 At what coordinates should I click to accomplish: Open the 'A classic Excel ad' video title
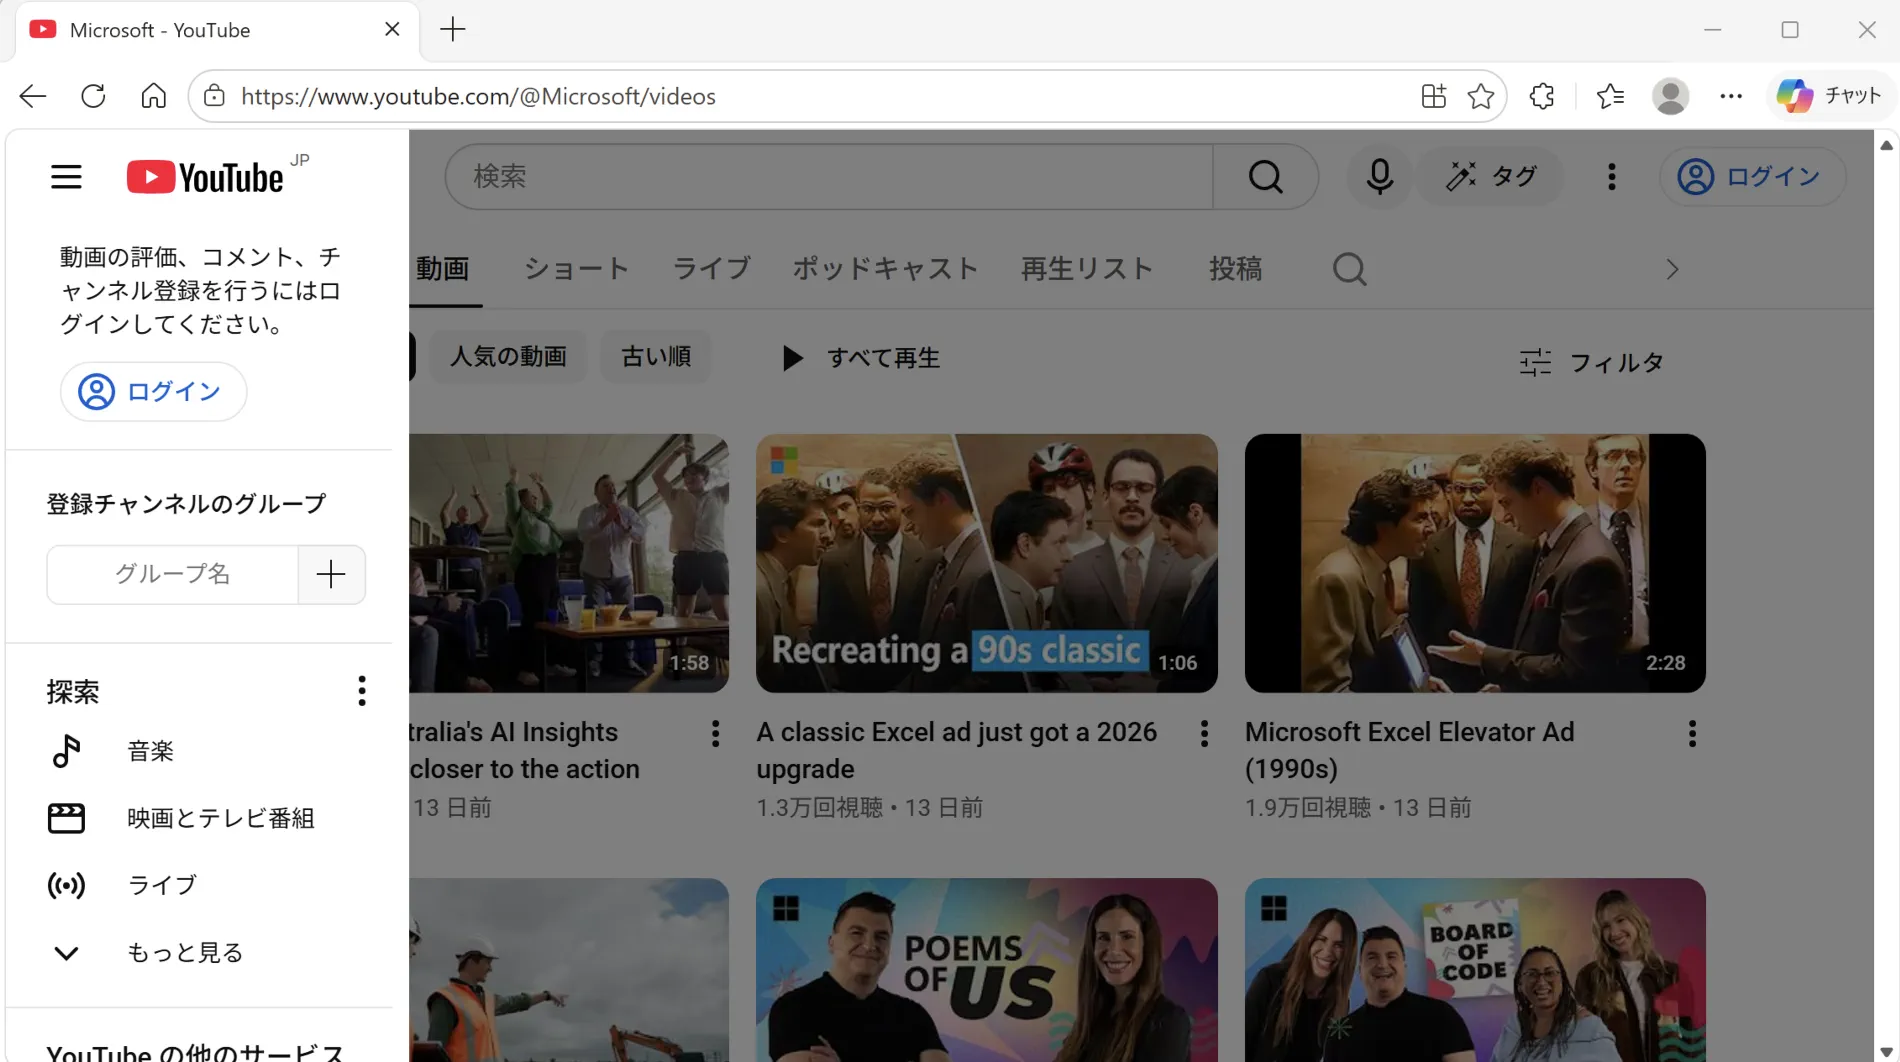point(957,750)
